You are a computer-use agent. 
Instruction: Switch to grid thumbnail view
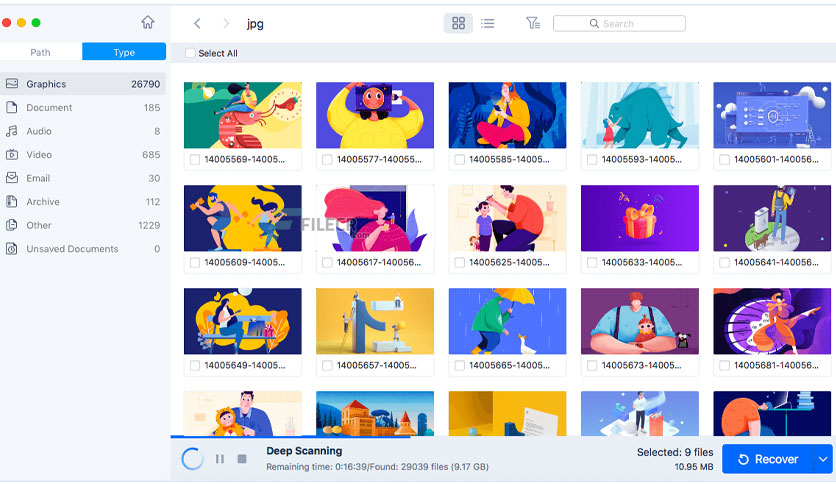coord(458,23)
